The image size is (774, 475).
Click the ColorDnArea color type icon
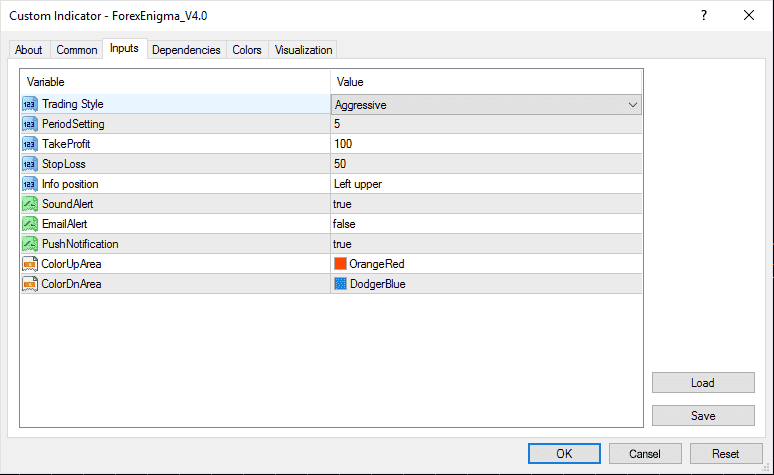click(30, 284)
